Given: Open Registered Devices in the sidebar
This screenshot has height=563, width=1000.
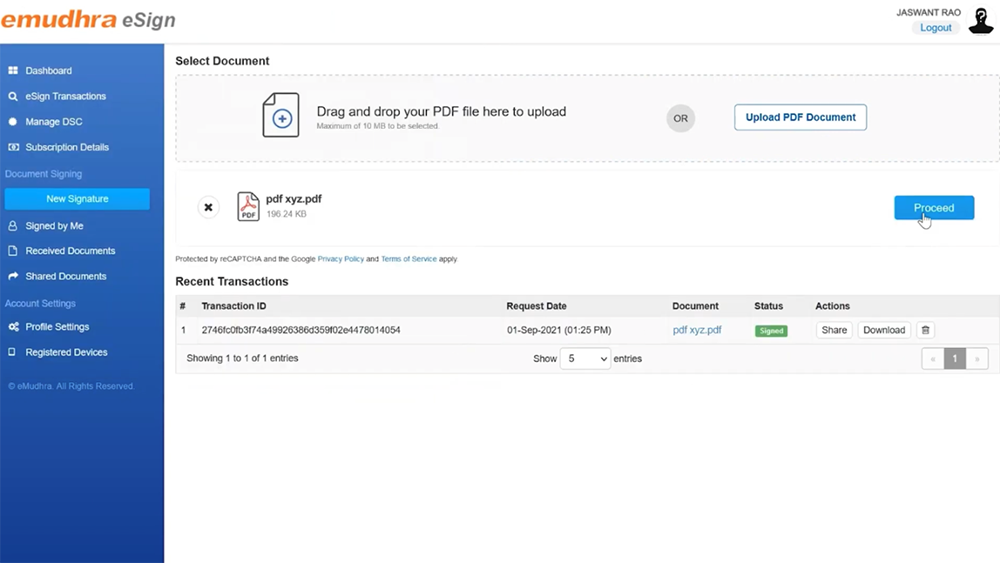Looking at the screenshot, I should point(66,353).
